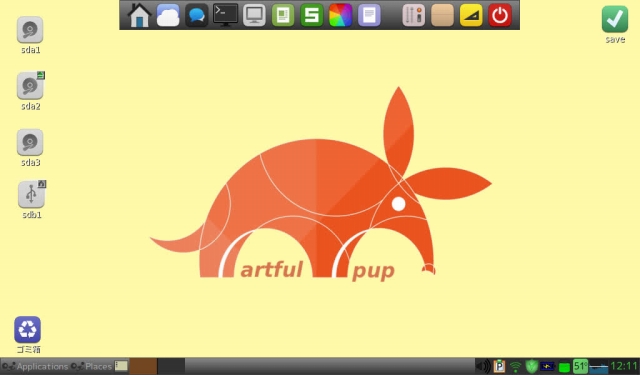Open the chat bubbles app in the dock

pyautogui.click(x=196, y=16)
